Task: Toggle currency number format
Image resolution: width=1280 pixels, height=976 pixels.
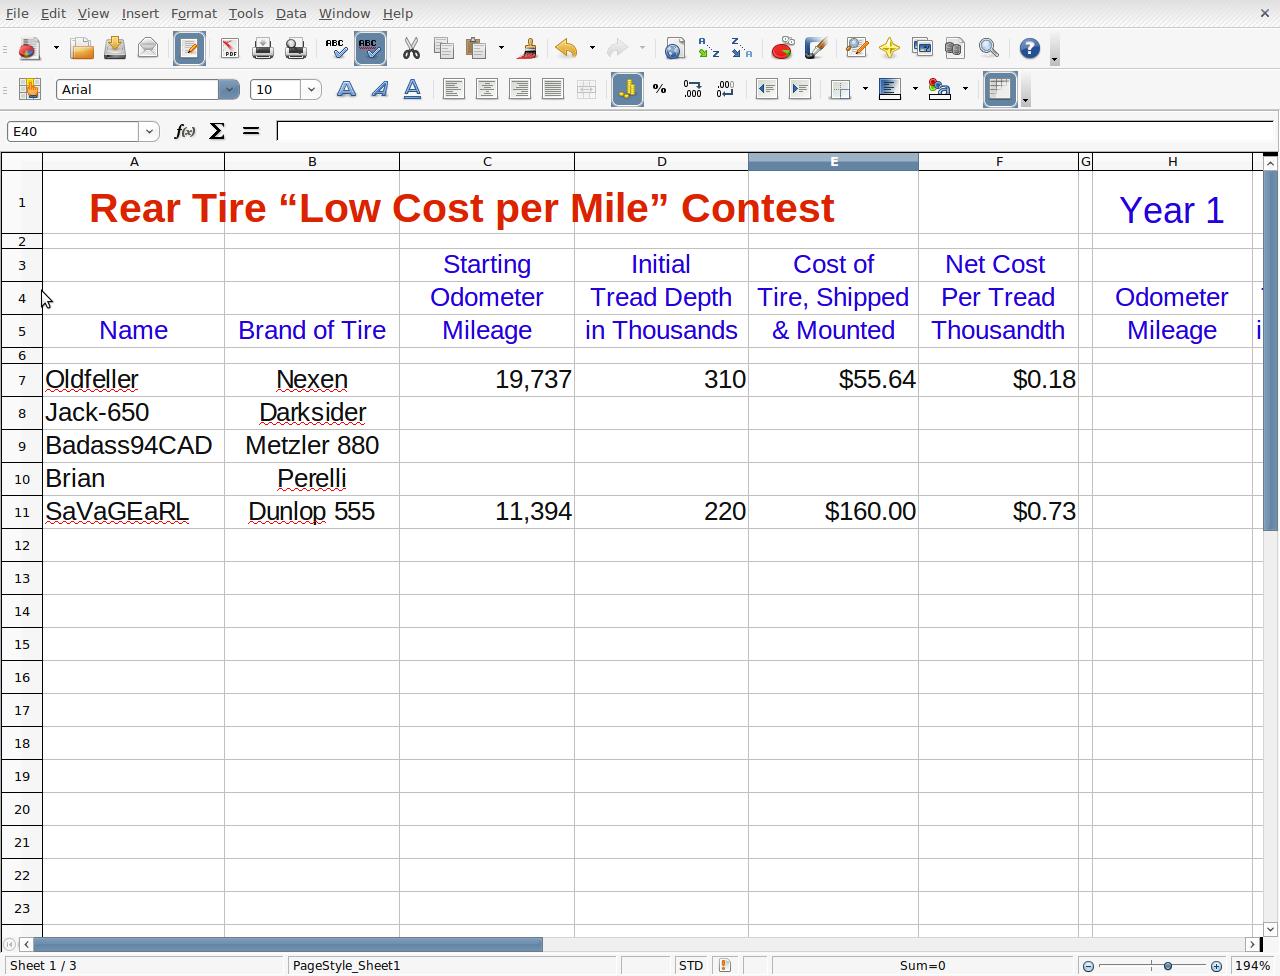Action: coord(627,89)
